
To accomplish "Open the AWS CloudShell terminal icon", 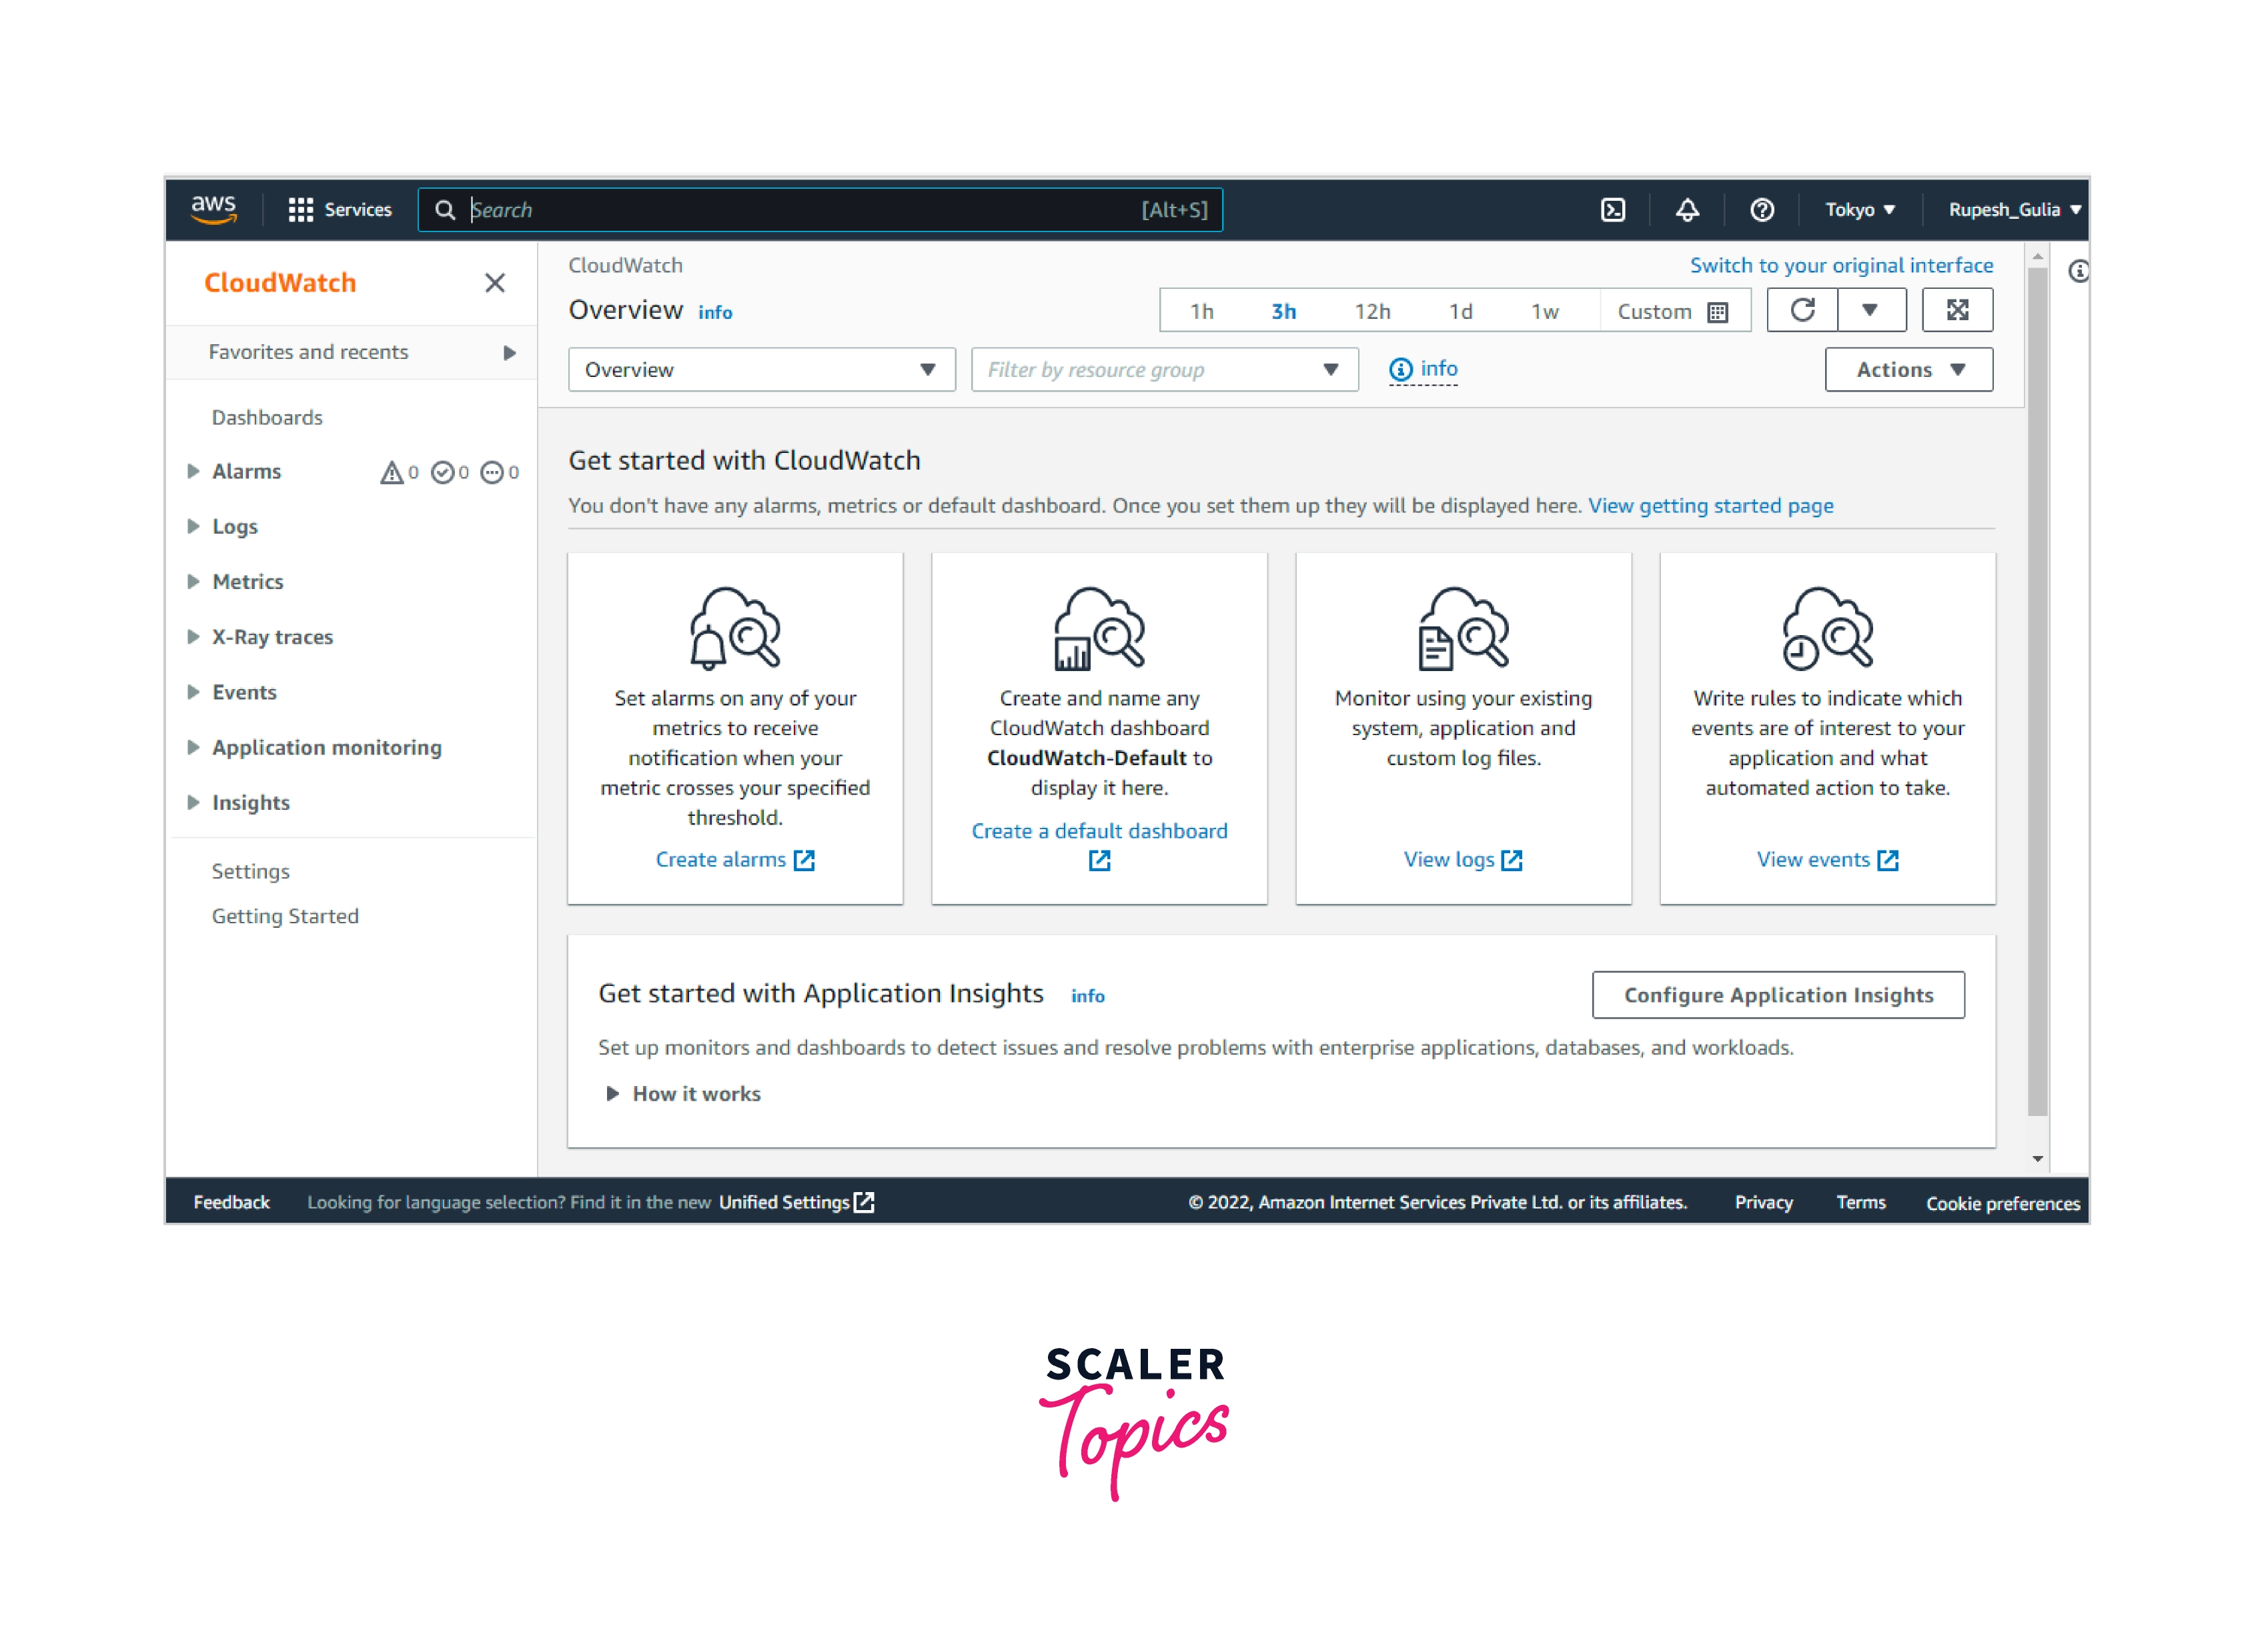I will pos(1612,210).
